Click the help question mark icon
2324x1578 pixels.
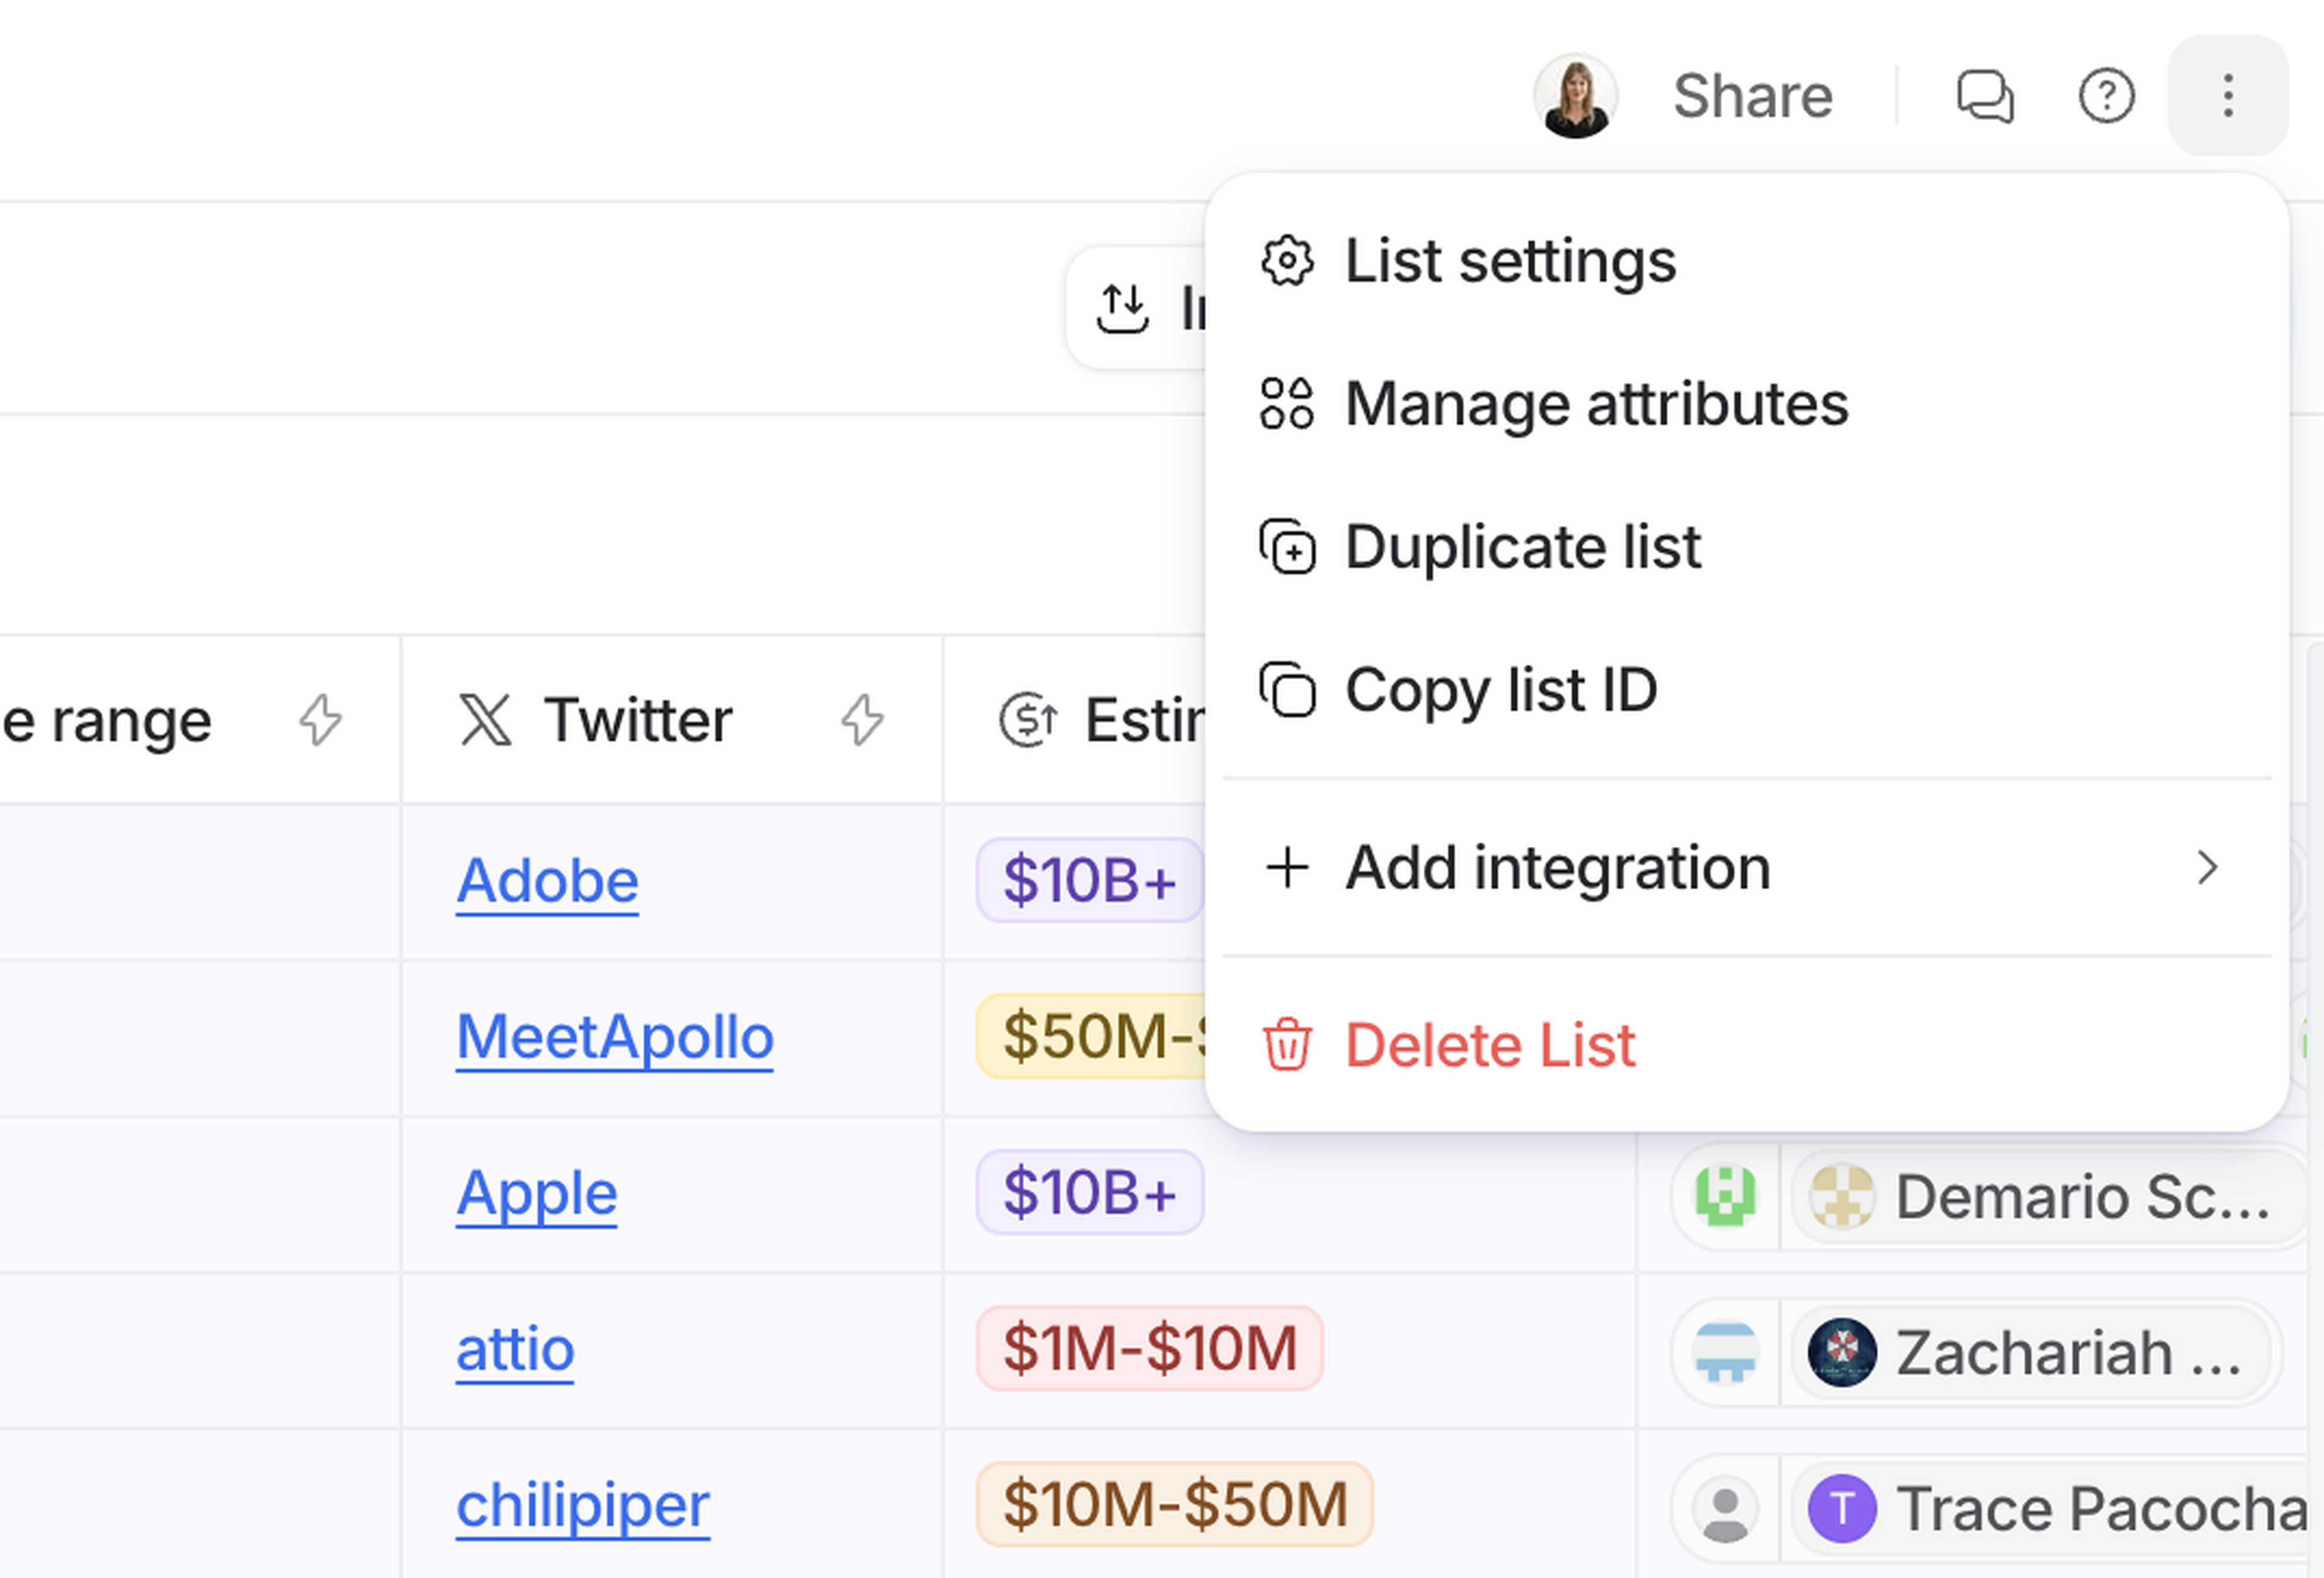tap(2106, 96)
